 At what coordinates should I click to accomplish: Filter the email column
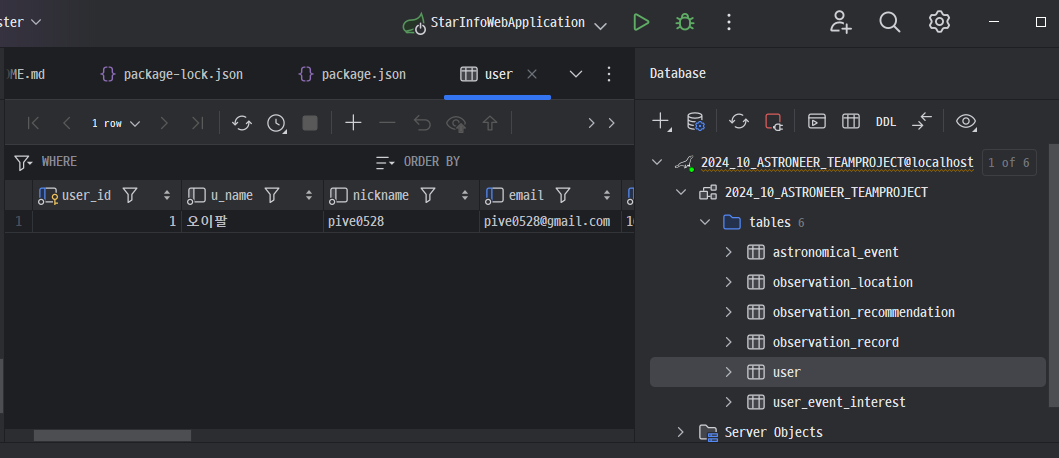pyautogui.click(x=563, y=195)
